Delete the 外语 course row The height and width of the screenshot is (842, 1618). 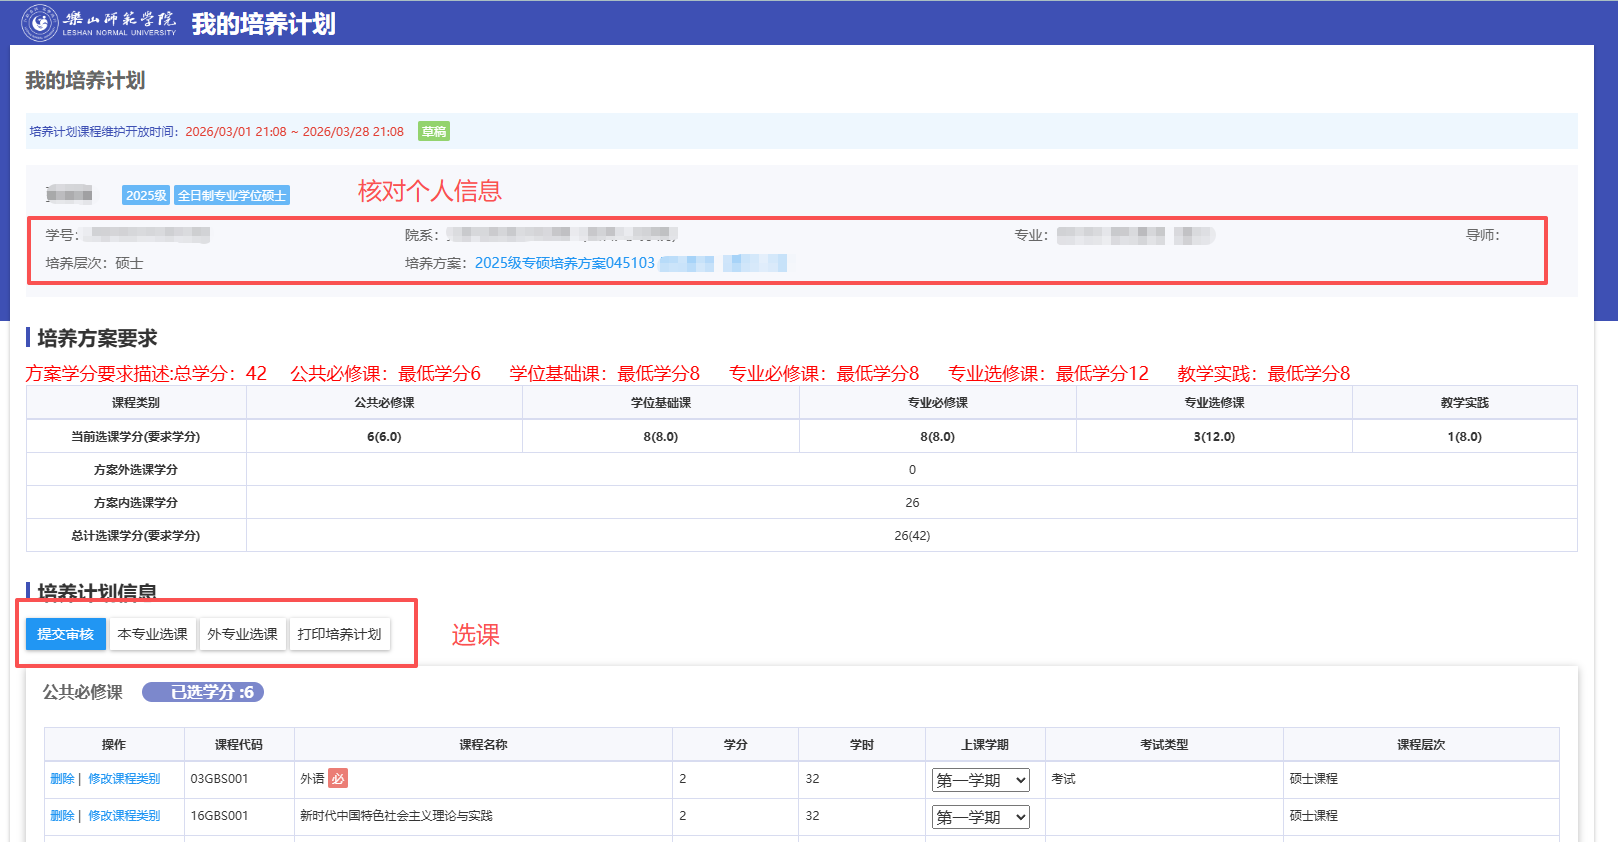coord(62,779)
